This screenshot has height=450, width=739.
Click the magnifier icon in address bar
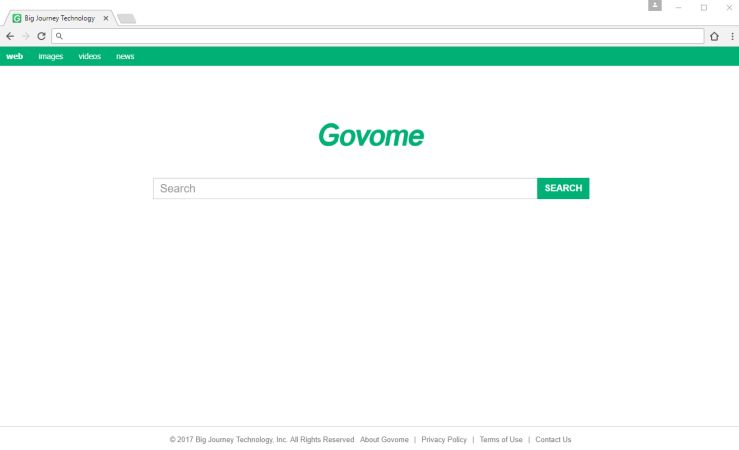pyautogui.click(x=59, y=36)
